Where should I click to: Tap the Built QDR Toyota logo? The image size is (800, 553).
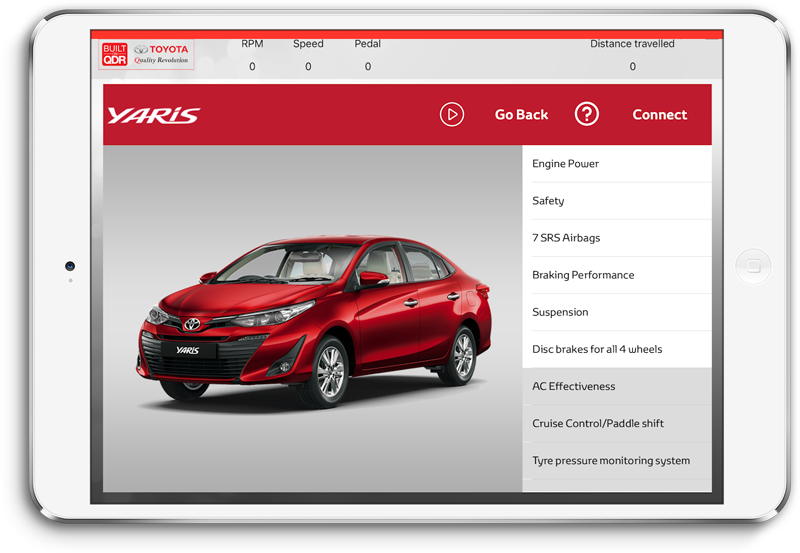tap(147, 54)
